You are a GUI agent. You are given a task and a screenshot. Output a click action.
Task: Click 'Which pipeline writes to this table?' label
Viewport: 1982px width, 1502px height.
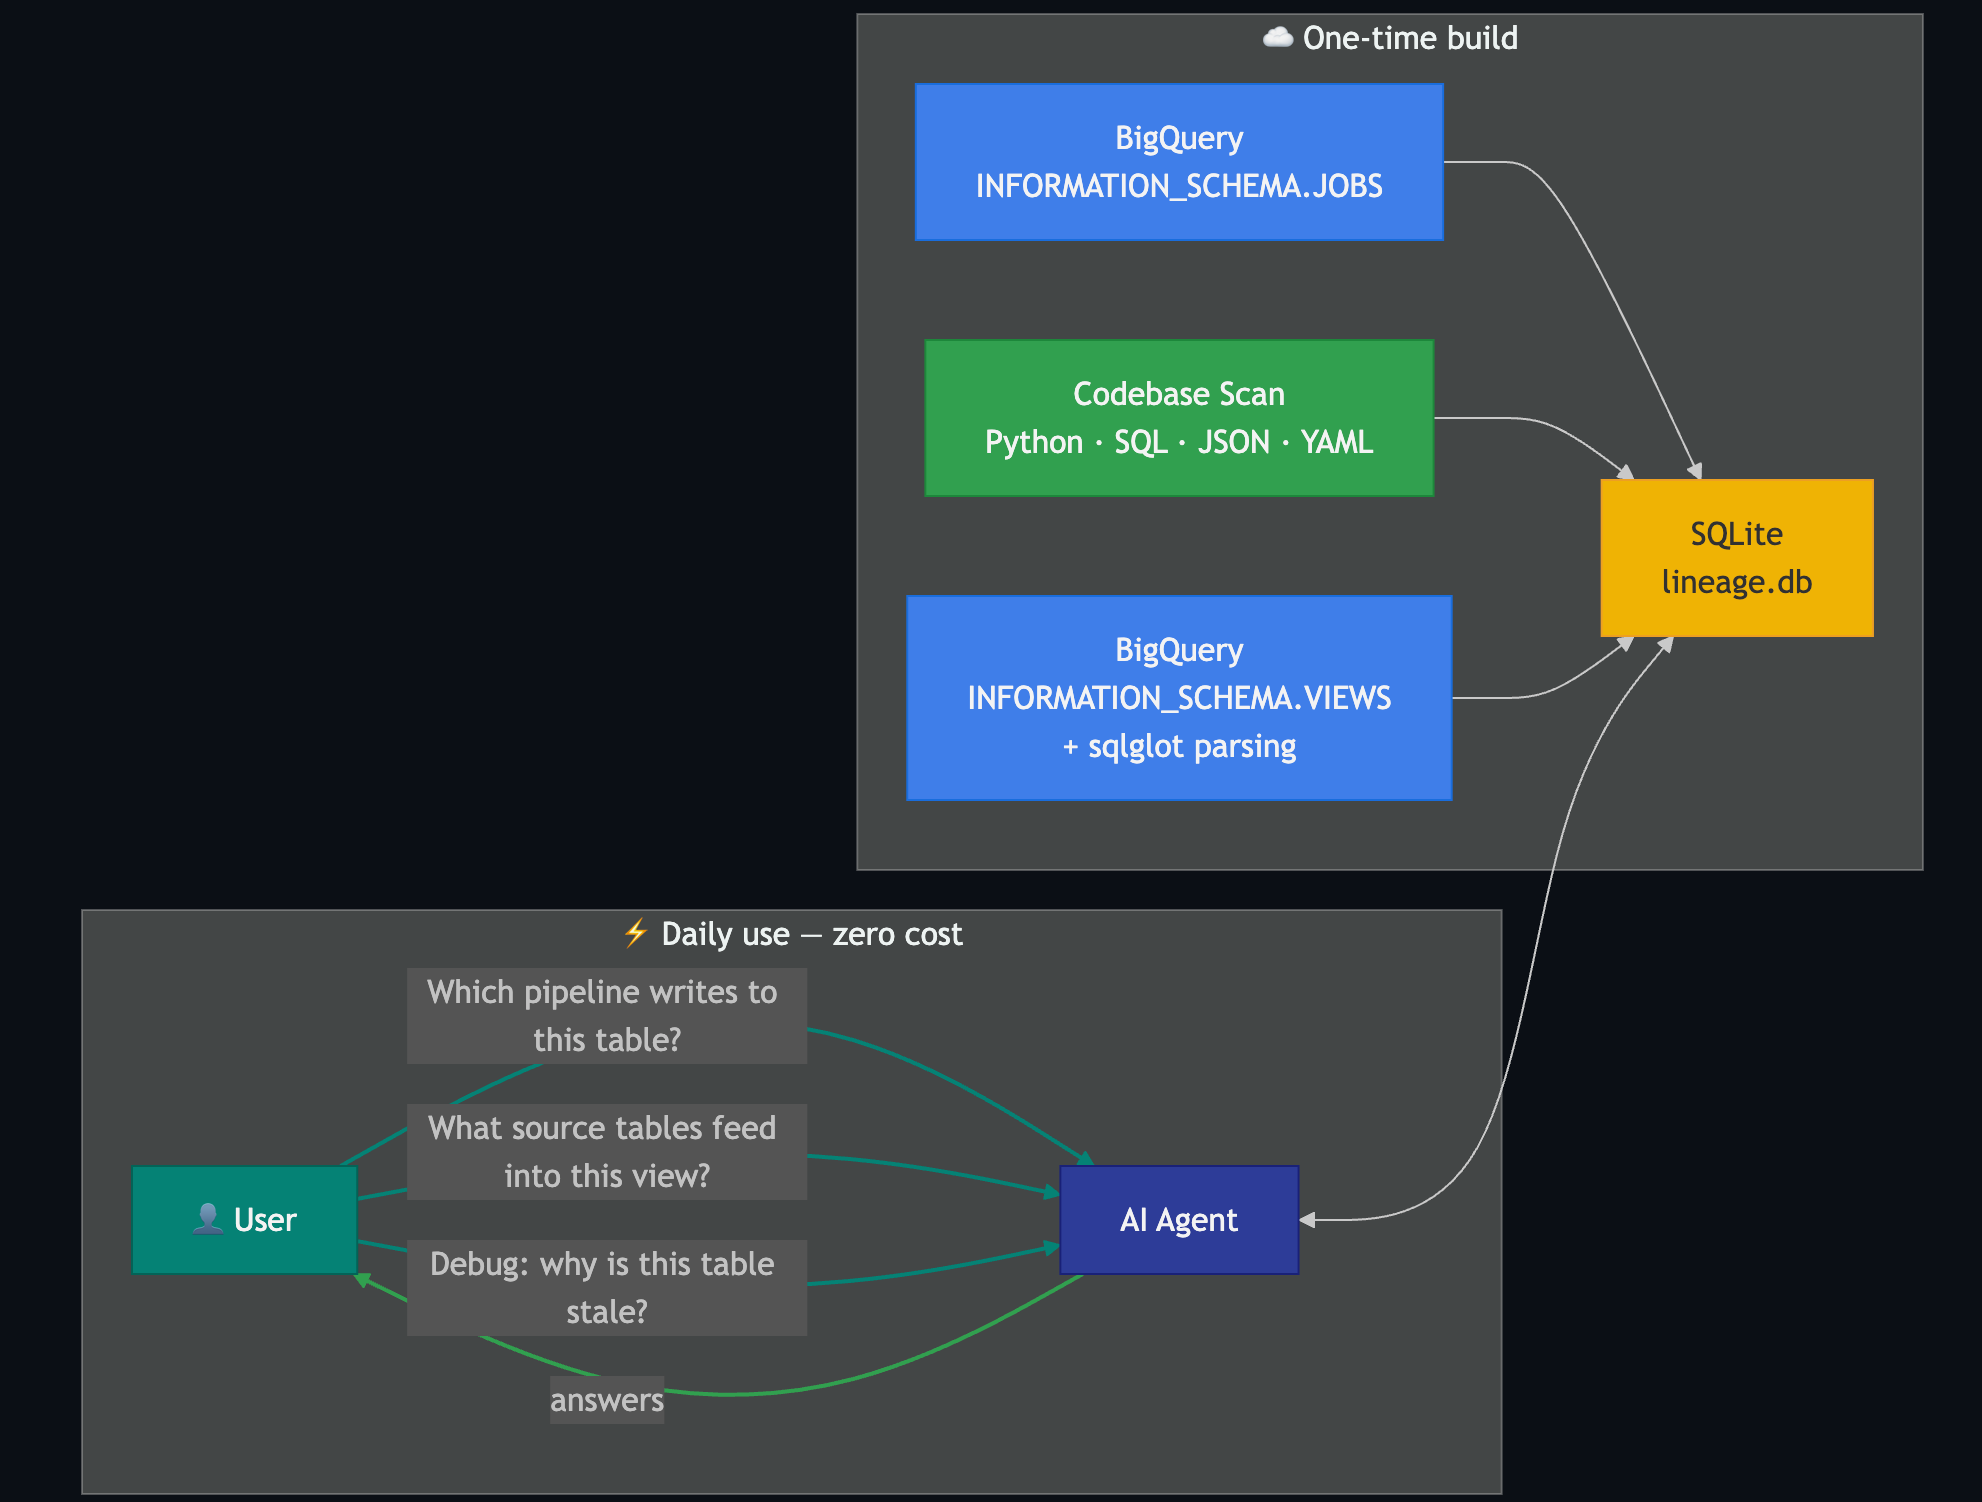pos(607,1016)
